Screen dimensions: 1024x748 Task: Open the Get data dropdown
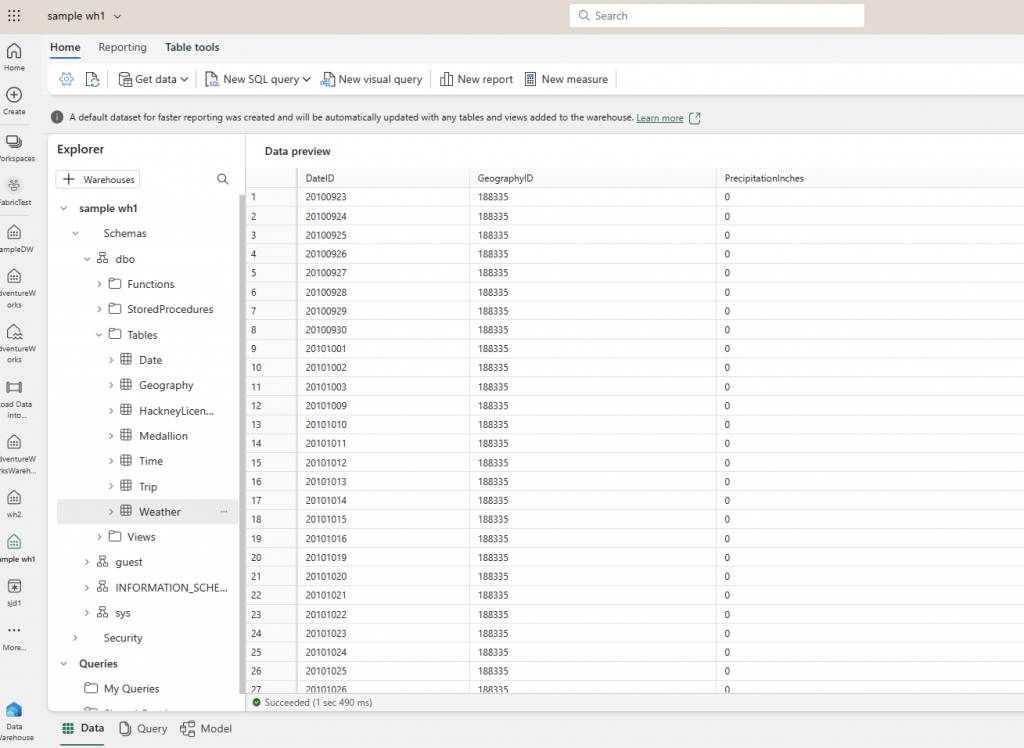tap(153, 79)
